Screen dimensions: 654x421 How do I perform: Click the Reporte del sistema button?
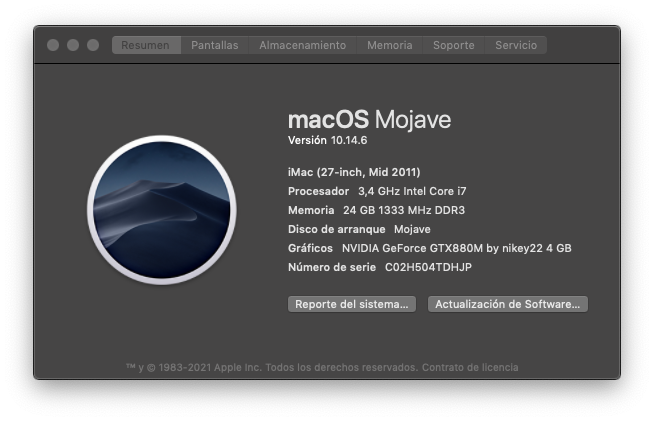pos(352,304)
